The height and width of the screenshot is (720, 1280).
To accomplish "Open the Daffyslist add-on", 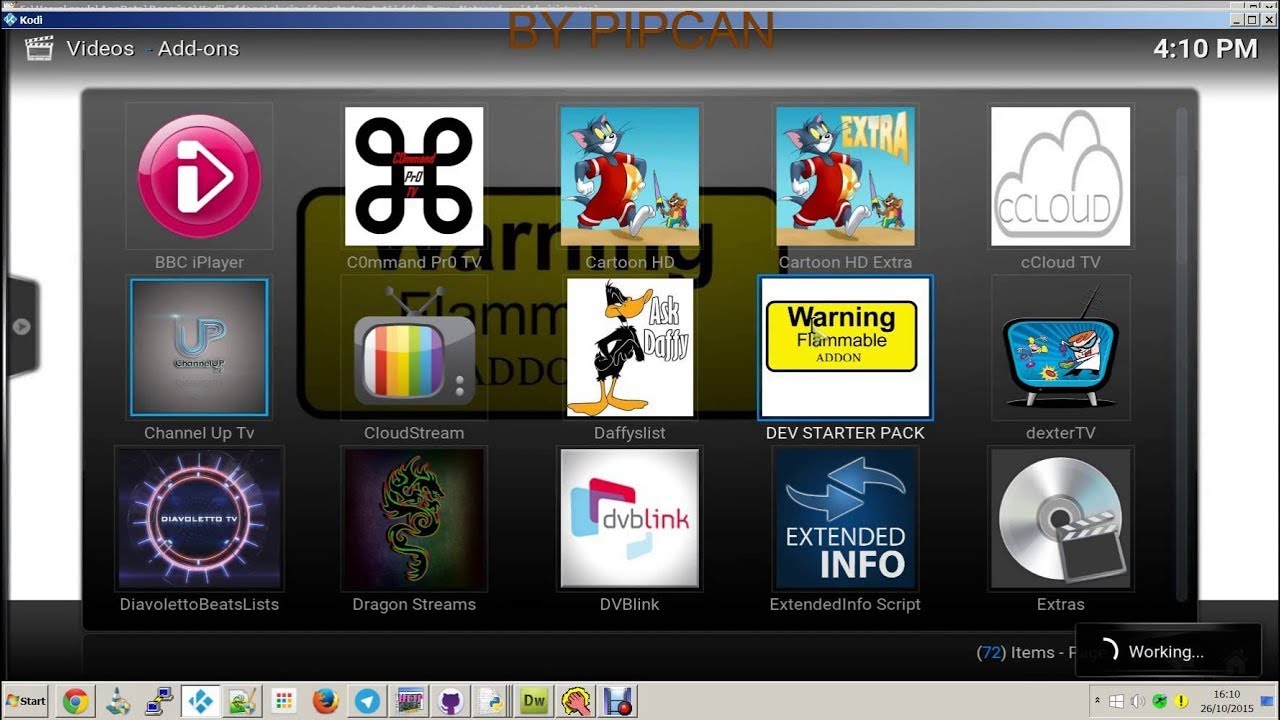I will point(630,347).
